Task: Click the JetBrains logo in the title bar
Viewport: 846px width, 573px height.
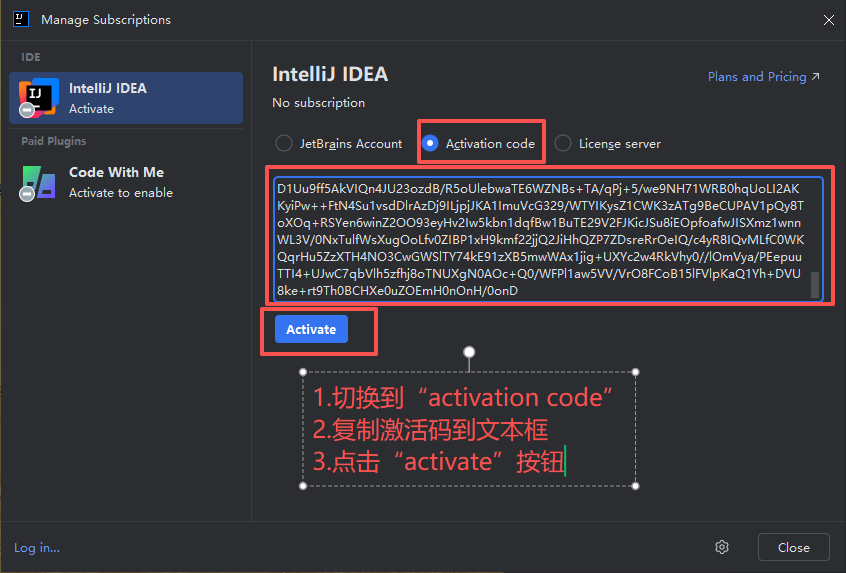Action: click(20, 20)
